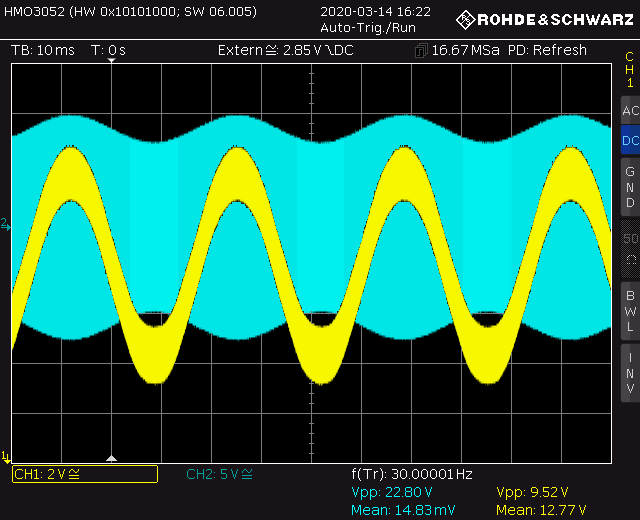Click the trigger time marker at bottom
Viewport: 640px width, 520px height.
pos(112,458)
